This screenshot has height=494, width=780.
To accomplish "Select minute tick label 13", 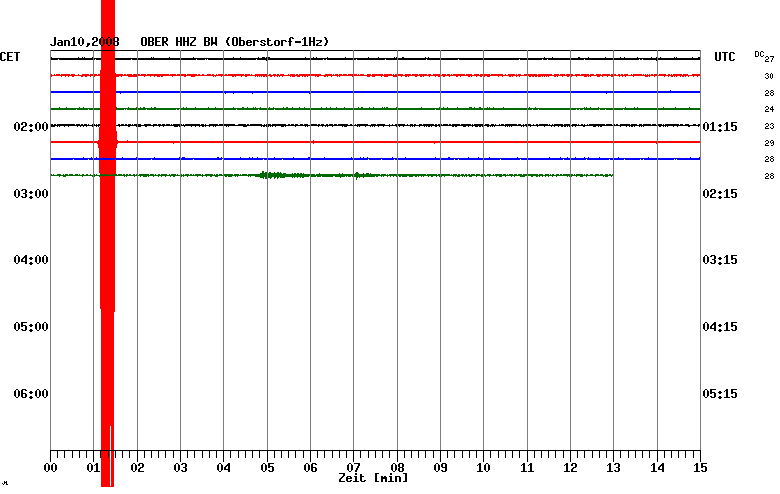I will 613,468.
